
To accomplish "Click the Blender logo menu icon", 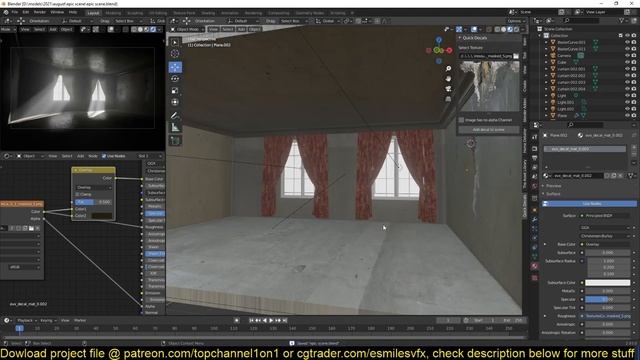I will coord(6,12).
